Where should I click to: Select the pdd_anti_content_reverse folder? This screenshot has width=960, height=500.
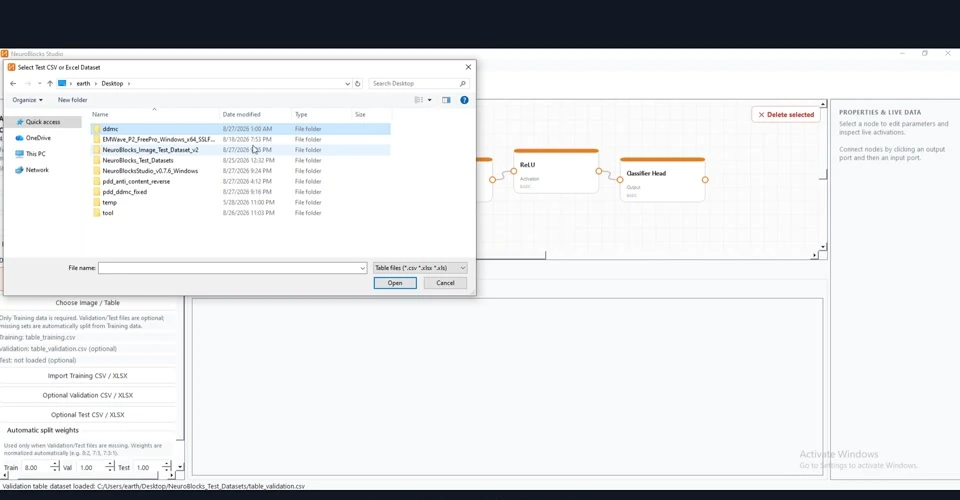pos(241,181)
